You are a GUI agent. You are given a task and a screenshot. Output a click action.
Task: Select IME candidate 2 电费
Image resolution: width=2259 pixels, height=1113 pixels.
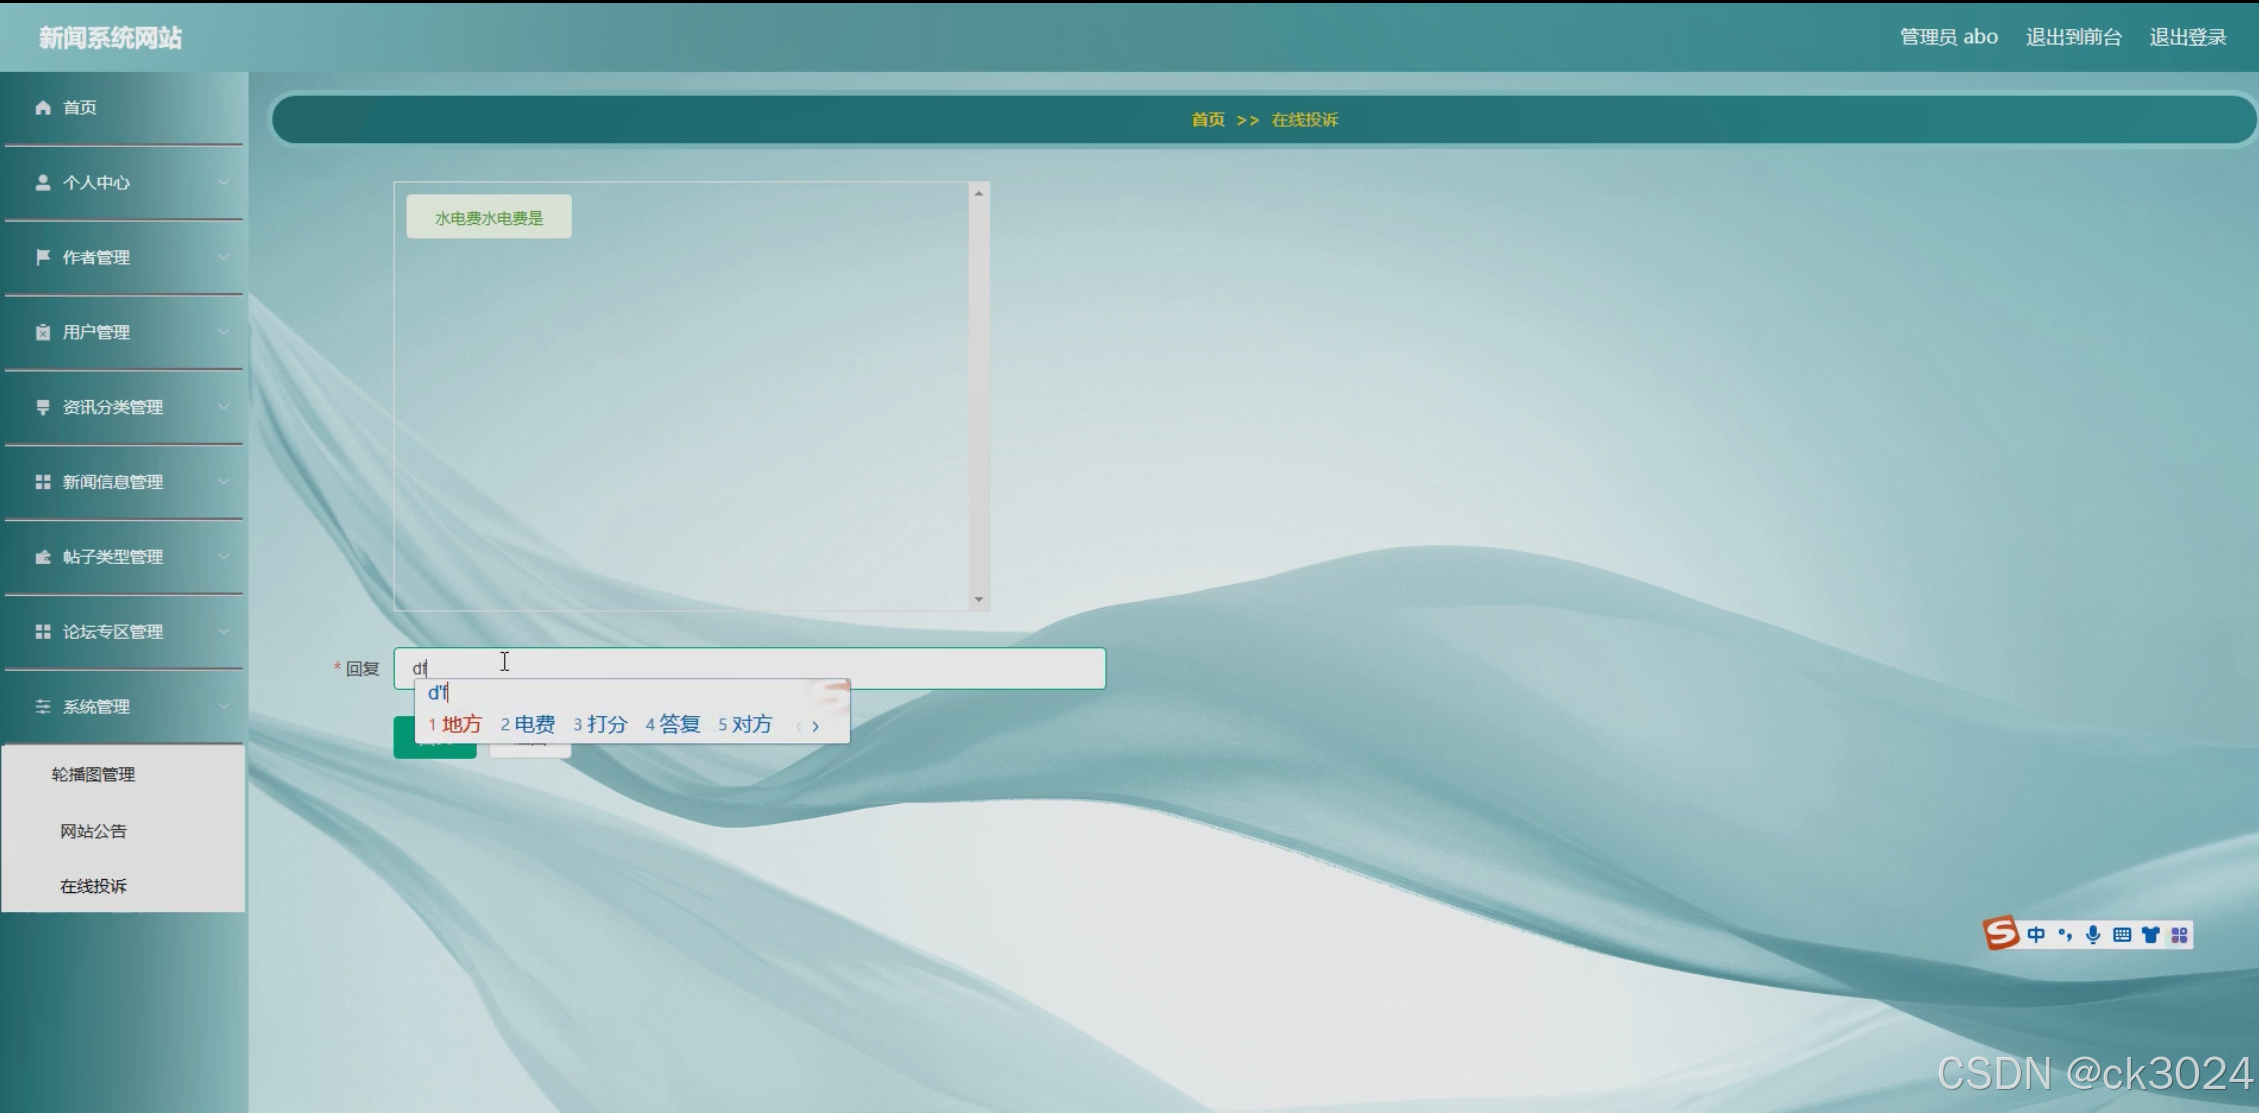(x=528, y=725)
